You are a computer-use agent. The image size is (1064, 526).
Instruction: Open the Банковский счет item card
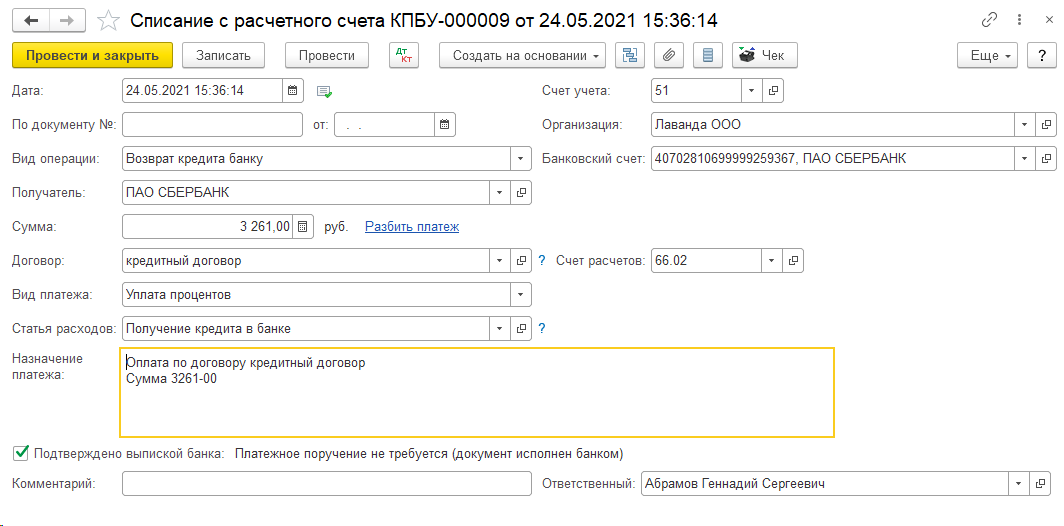point(1046,159)
